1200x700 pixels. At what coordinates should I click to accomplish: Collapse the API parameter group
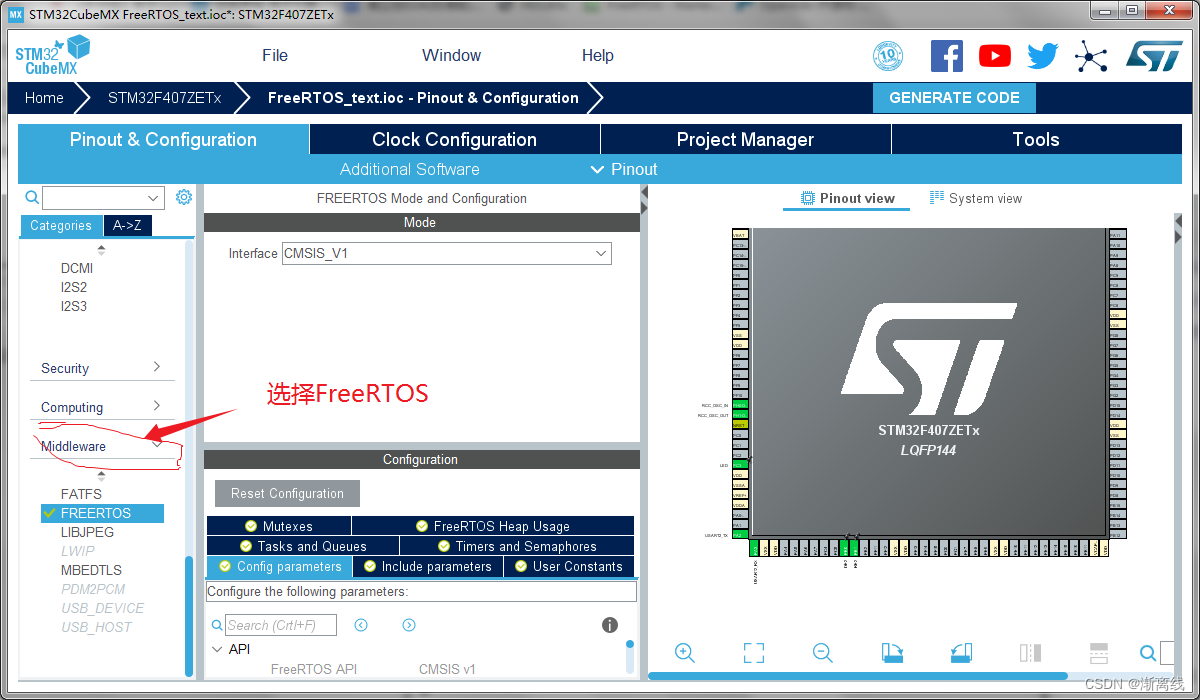217,649
